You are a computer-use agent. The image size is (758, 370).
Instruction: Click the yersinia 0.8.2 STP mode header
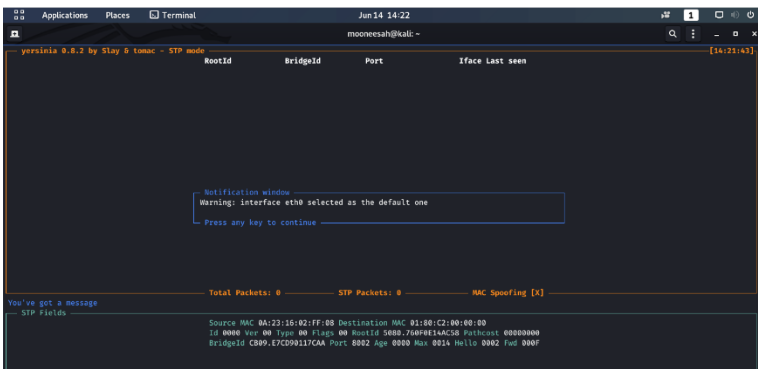pyautogui.click(x=113, y=51)
